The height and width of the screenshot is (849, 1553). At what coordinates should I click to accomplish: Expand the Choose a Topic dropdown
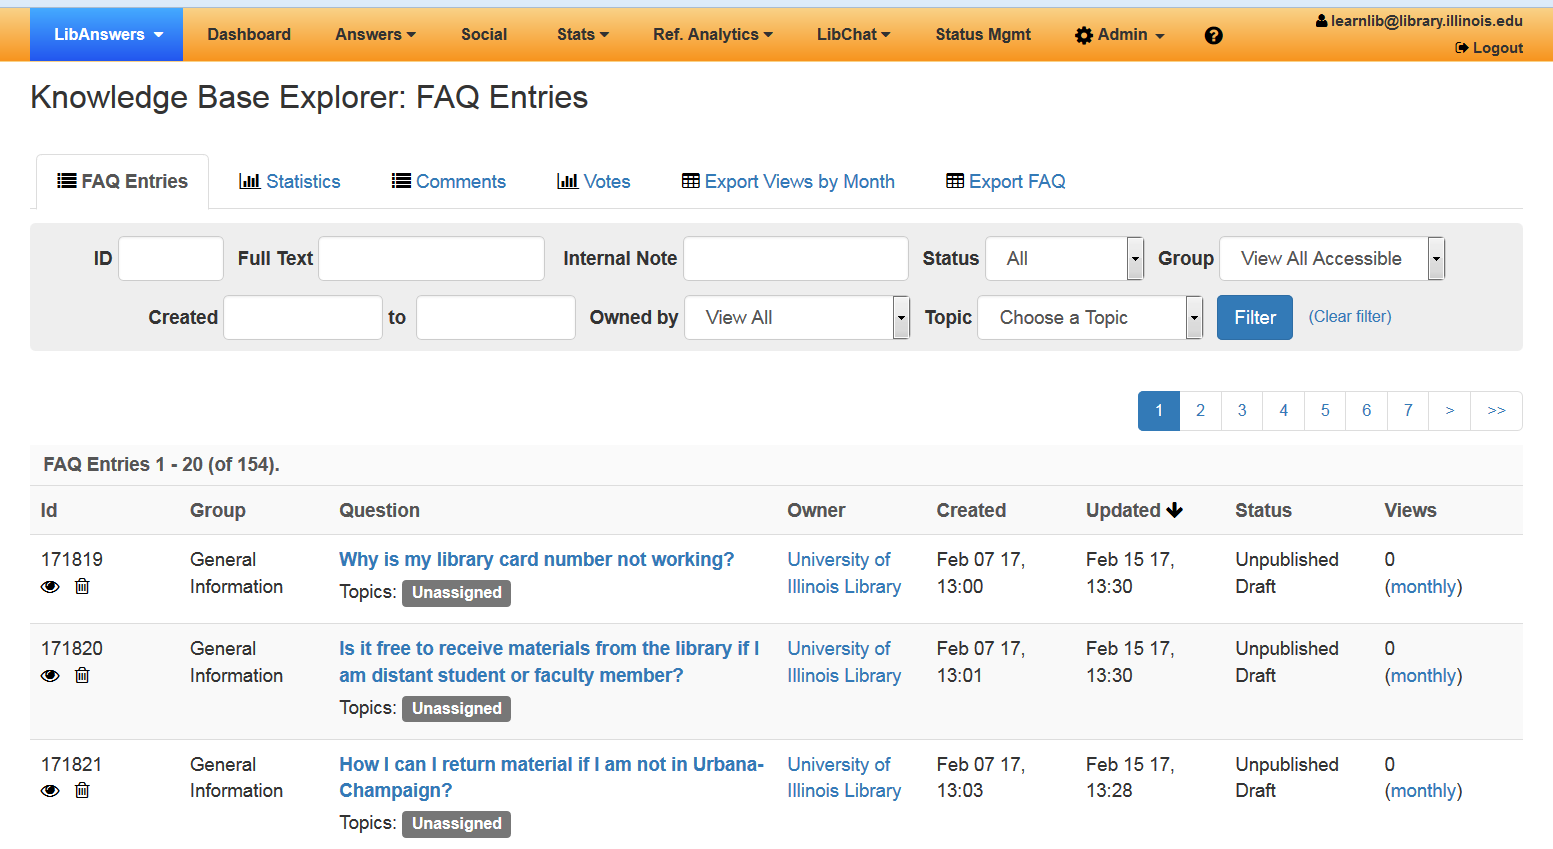point(1089,318)
